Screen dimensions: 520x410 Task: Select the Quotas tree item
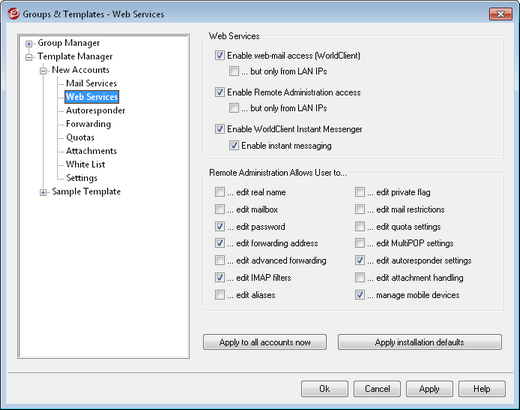point(80,137)
